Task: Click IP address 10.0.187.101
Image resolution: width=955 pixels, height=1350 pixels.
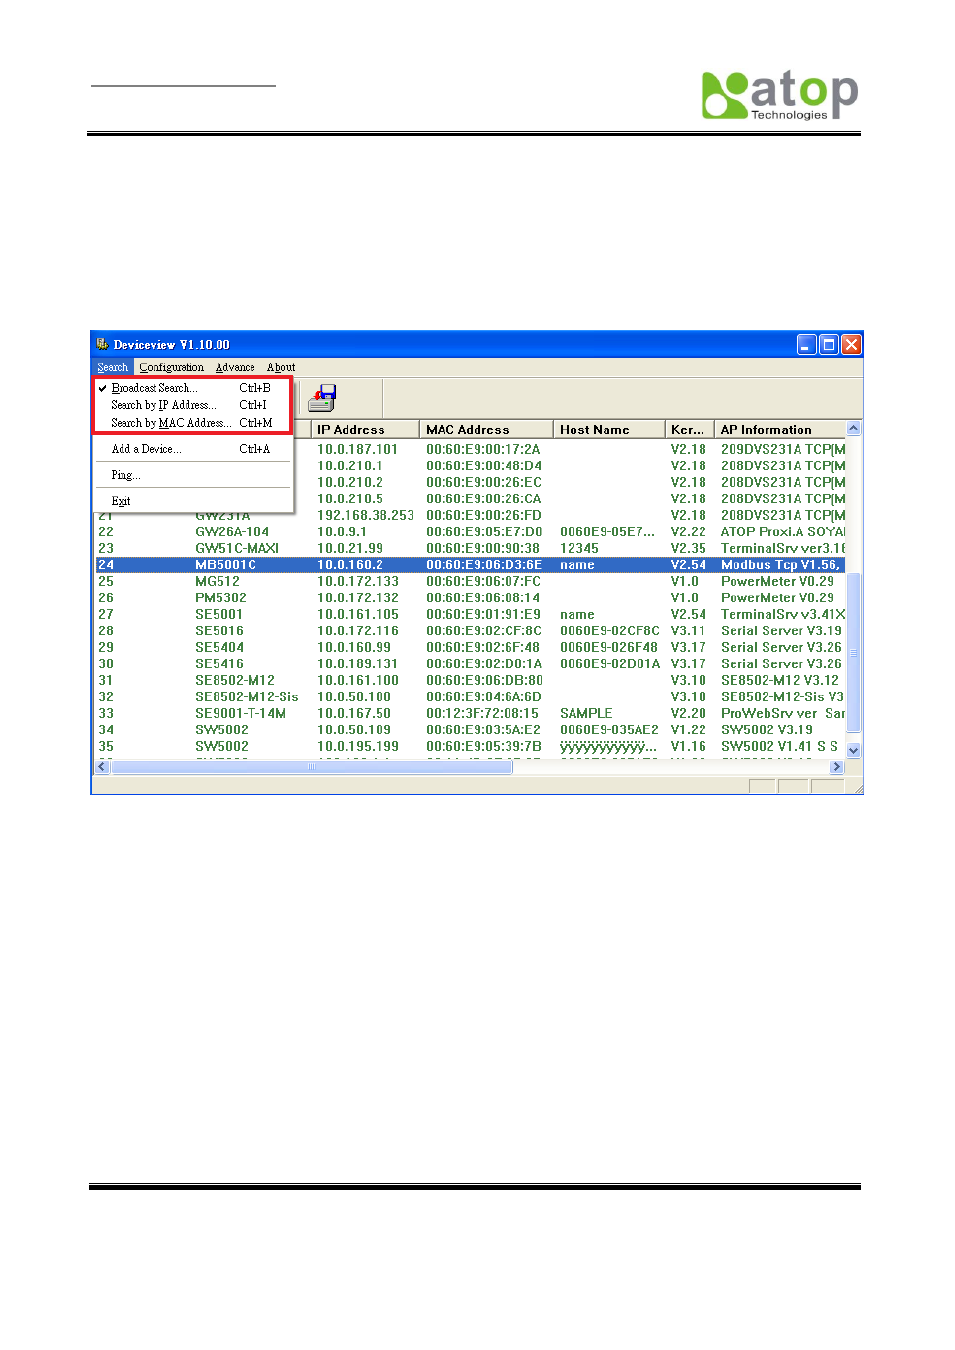Action: [x=357, y=449]
